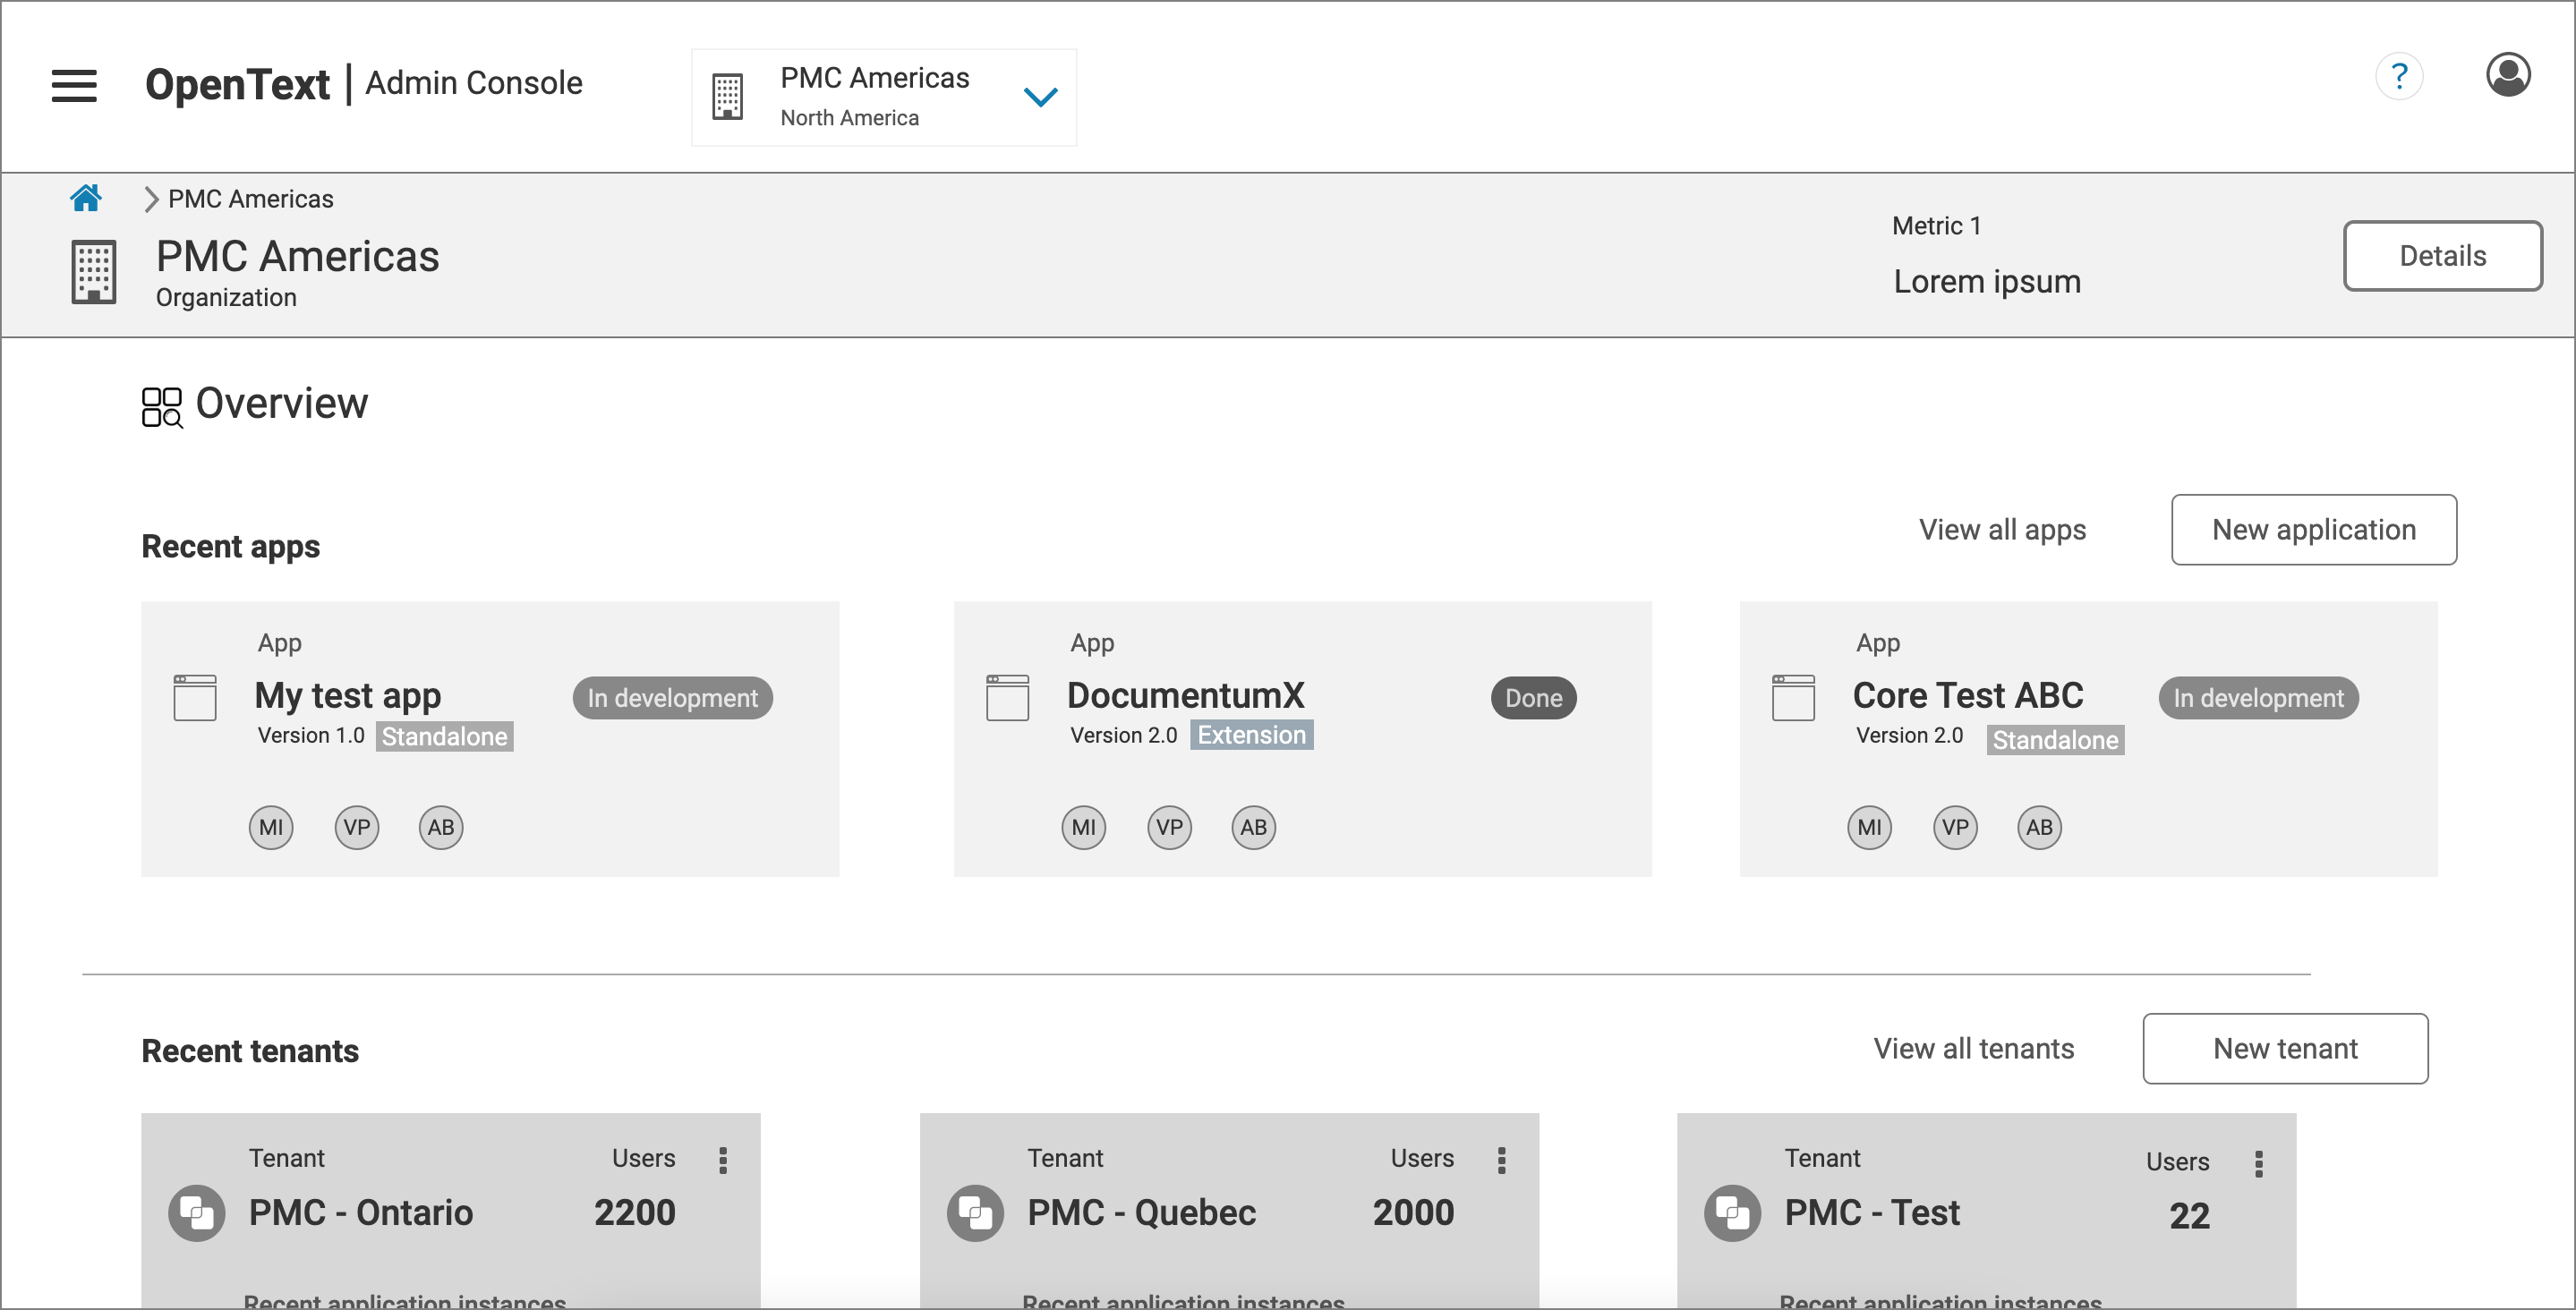Image resolution: width=2576 pixels, height=1310 pixels.
Task: Select MI avatar on My test app card
Action: click(271, 827)
